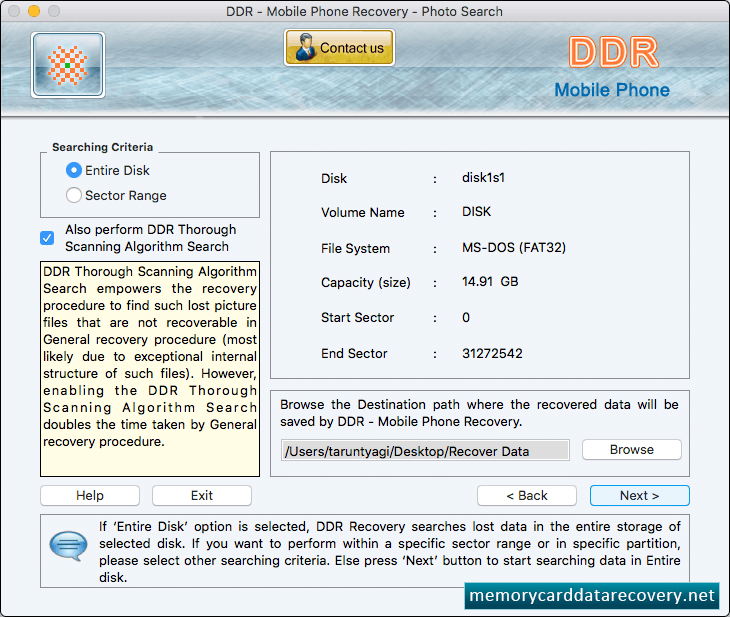Select the Entire Disk radio option
Viewport: 730px width, 617px height.
[74, 170]
